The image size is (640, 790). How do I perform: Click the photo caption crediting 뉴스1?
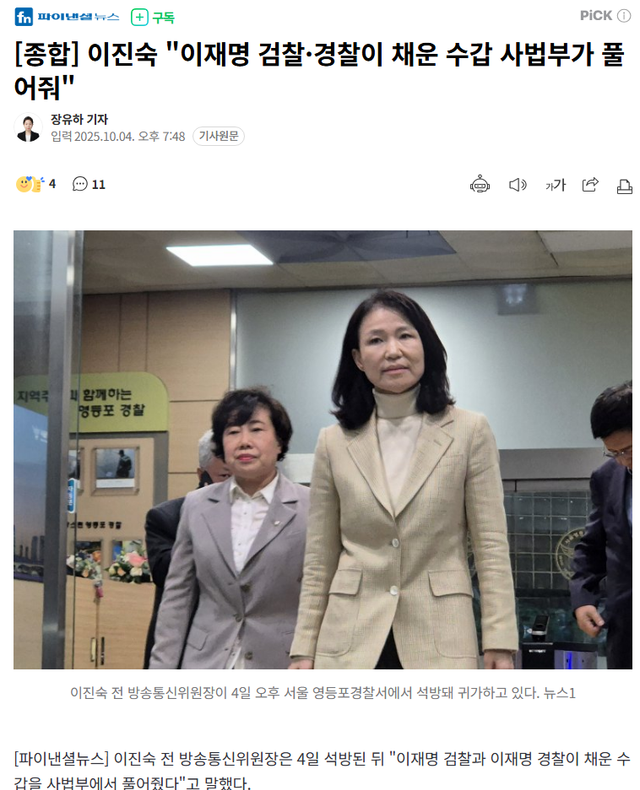click(323, 693)
